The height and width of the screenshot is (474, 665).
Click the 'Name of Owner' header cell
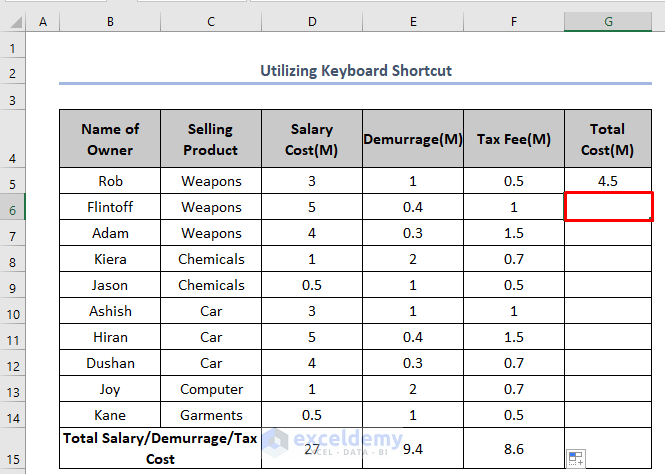(110, 139)
